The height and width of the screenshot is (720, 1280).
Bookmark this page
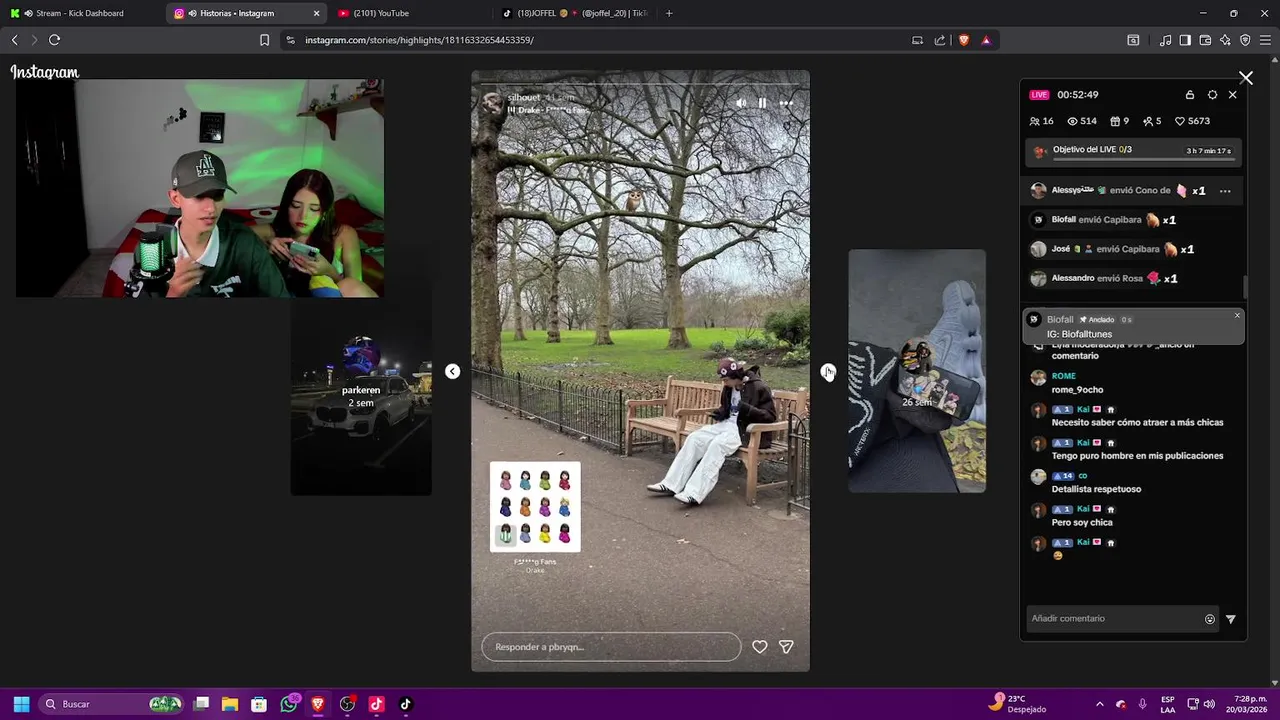(264, 40)
